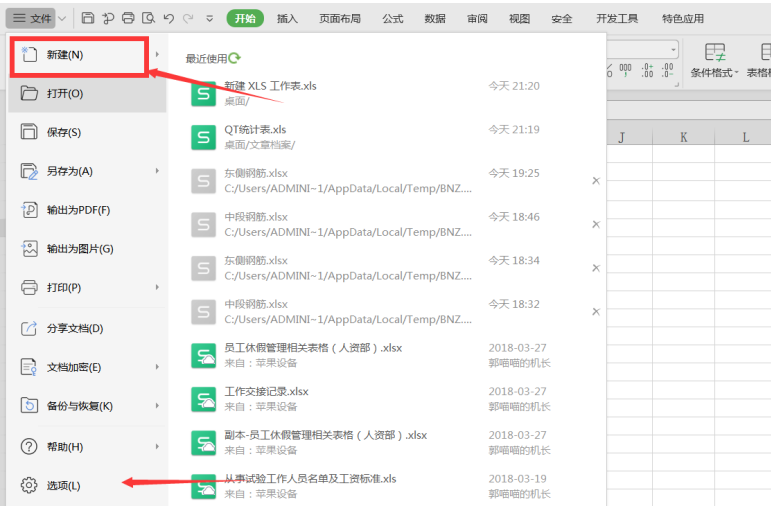This screenshot has width=771, height=512.
Task: Open 选项(L) settings entry
Action: (87, 485)
